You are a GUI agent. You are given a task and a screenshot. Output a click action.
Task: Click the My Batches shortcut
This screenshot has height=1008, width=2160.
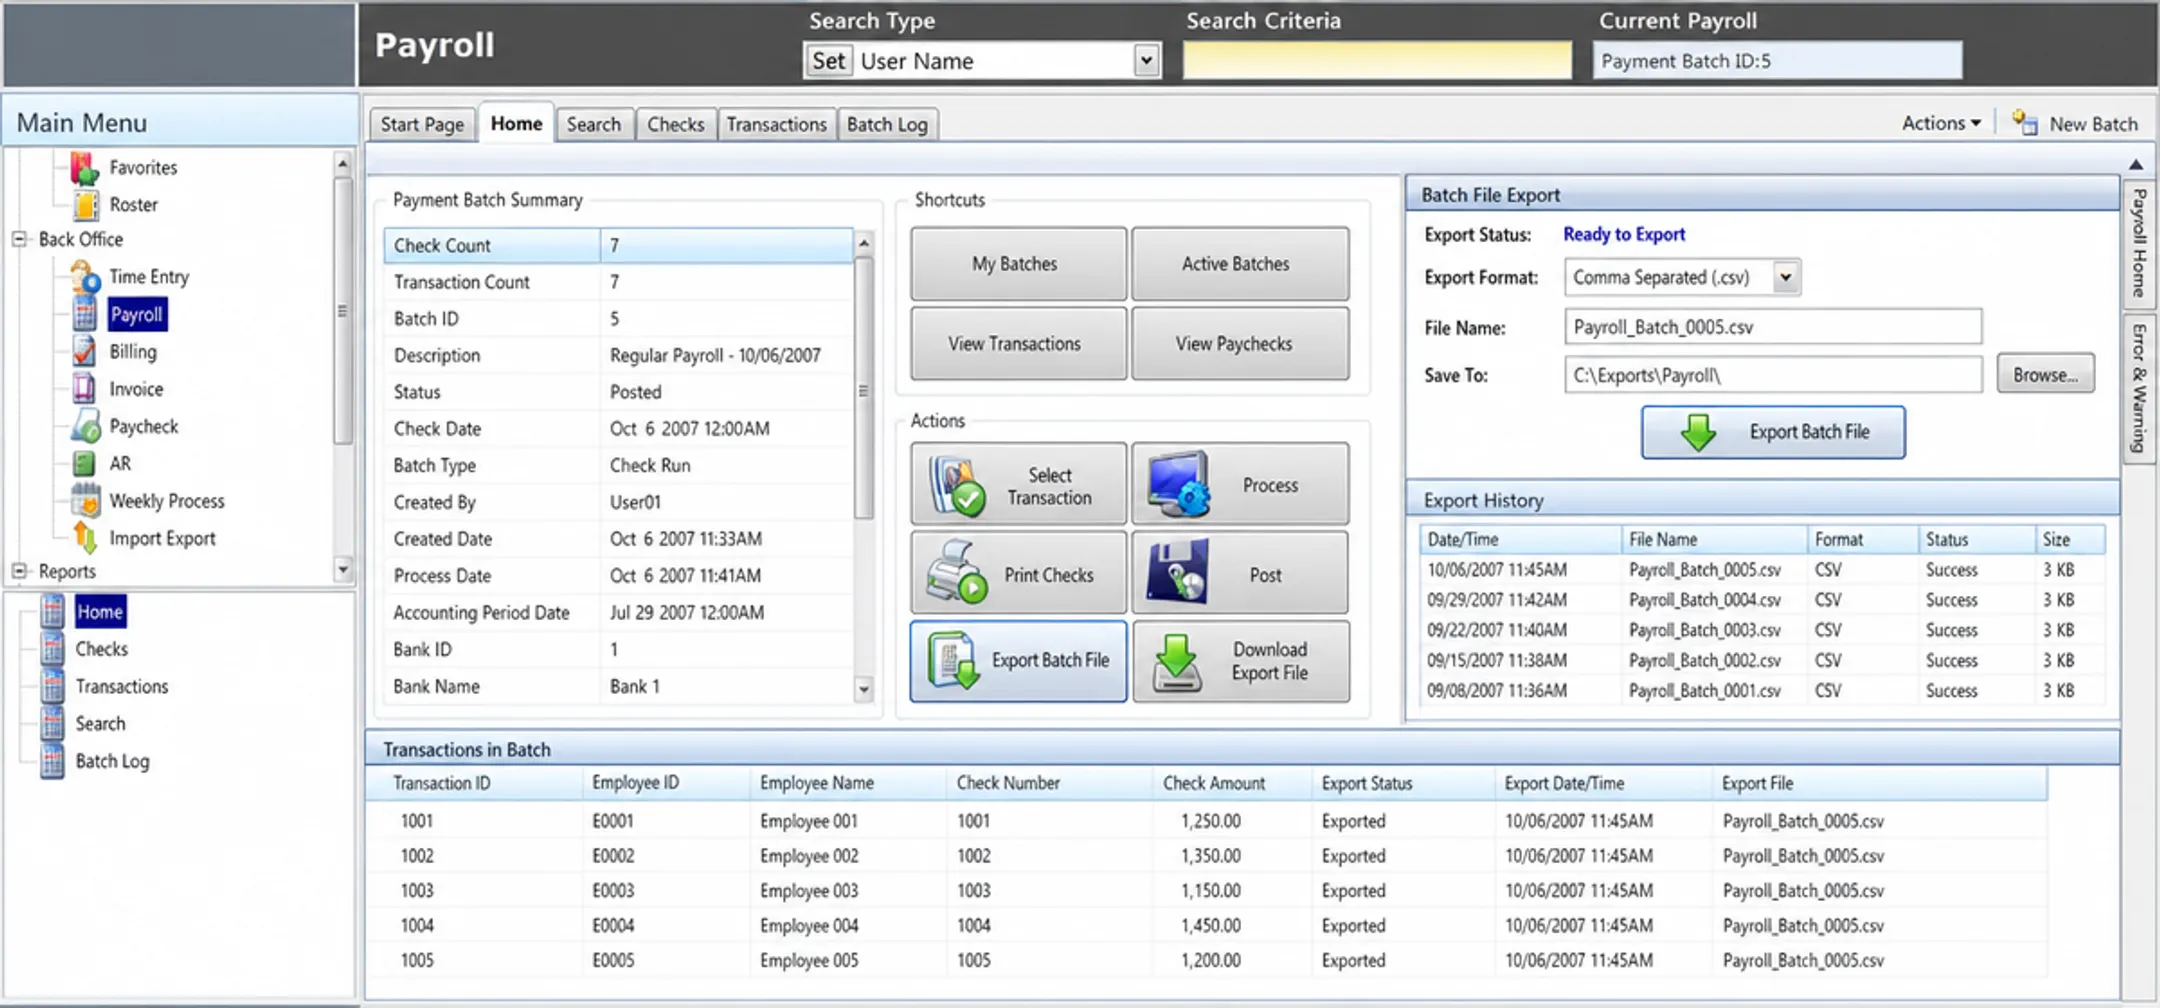[x=1018, y=264]
